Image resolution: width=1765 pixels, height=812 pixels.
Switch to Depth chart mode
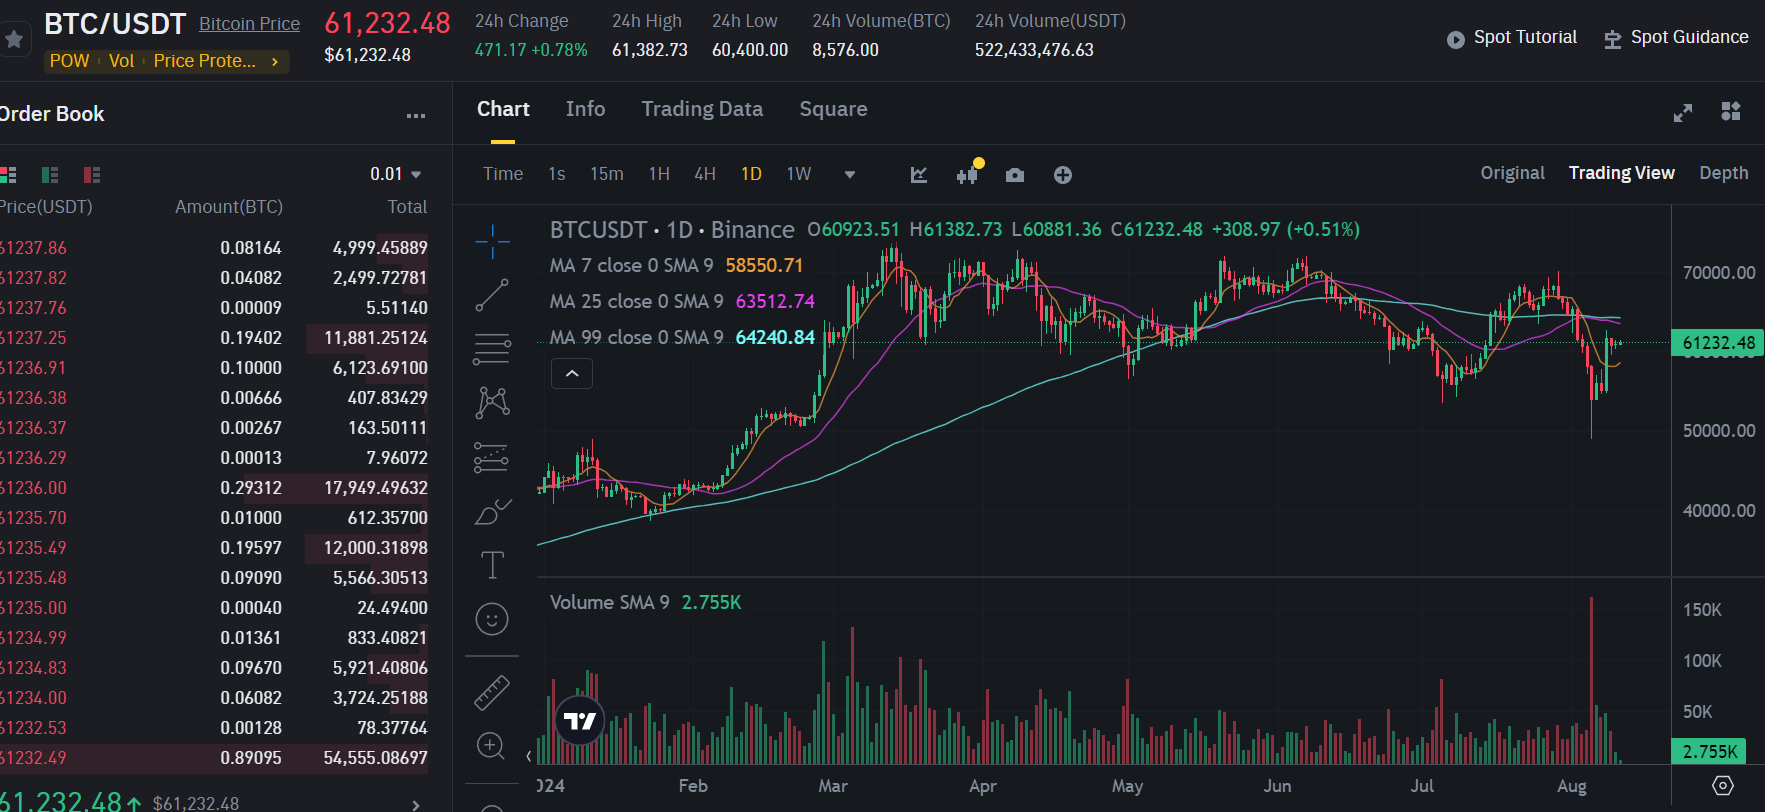[x=1723, y=173]
